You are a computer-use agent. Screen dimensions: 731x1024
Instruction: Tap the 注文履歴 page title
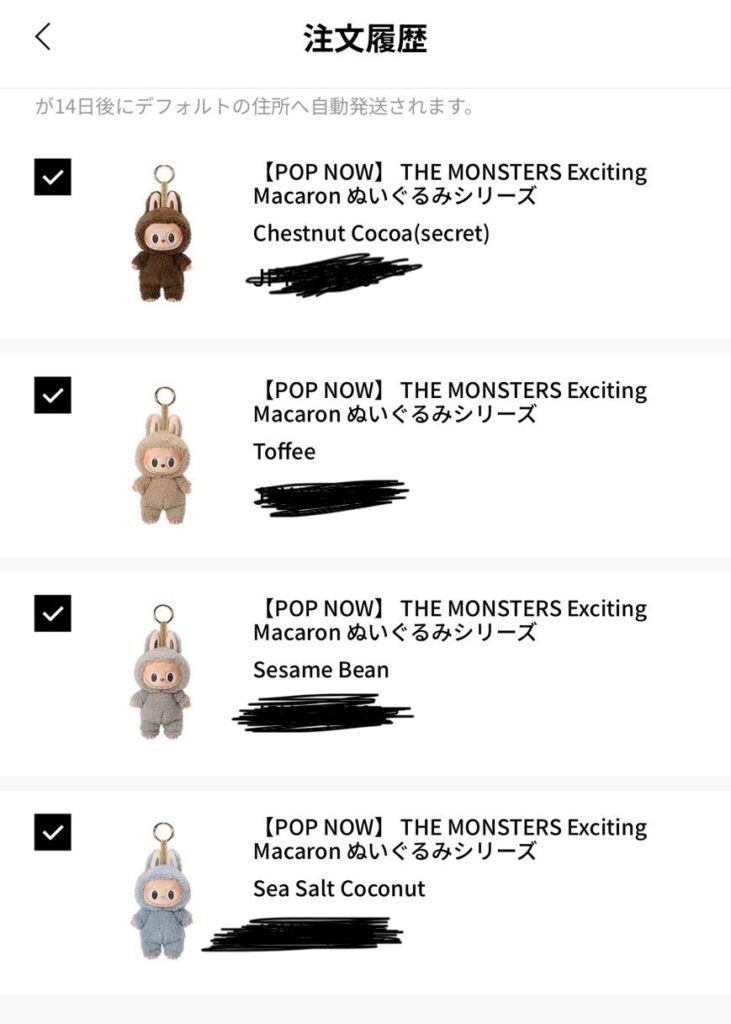(x=365, y=39)
